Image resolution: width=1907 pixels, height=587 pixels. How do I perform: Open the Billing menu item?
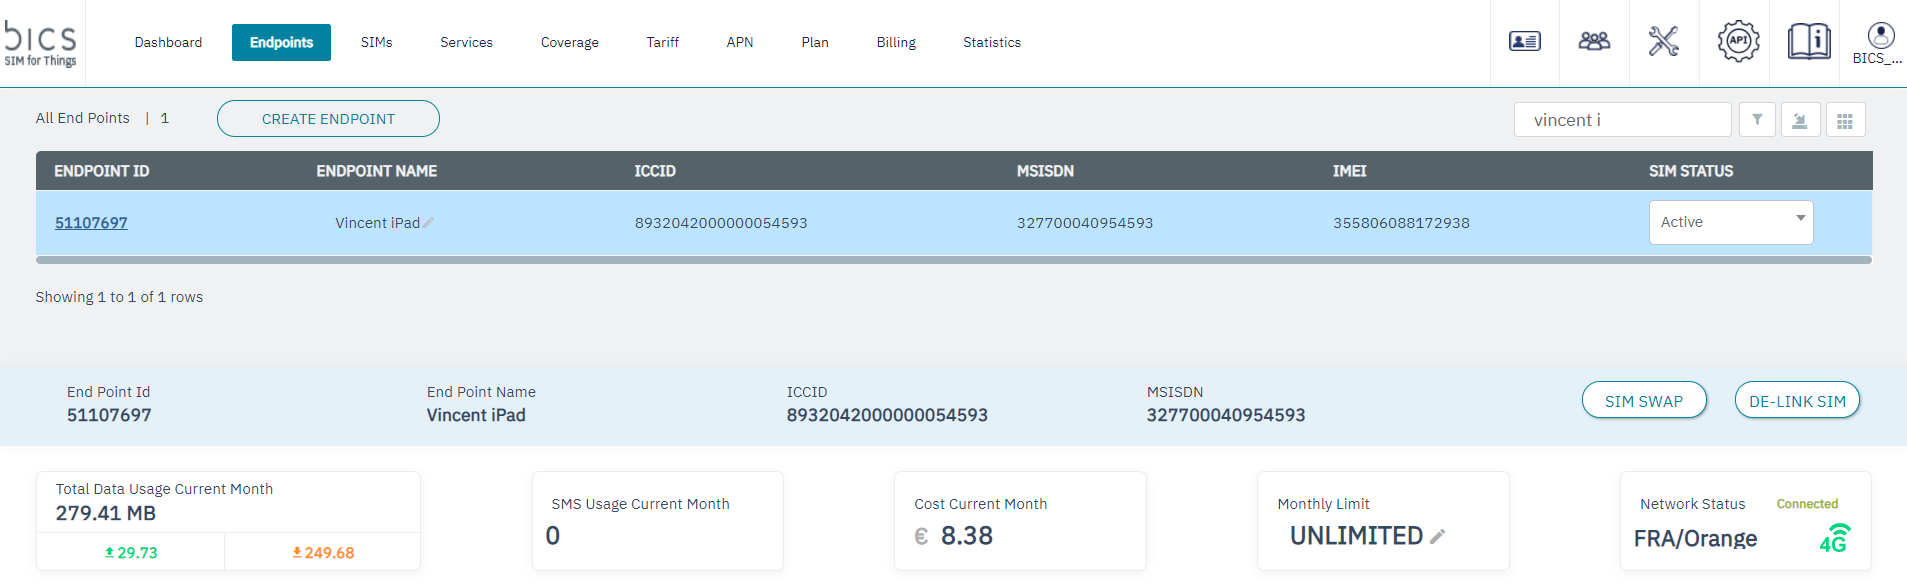coord(896,43)
